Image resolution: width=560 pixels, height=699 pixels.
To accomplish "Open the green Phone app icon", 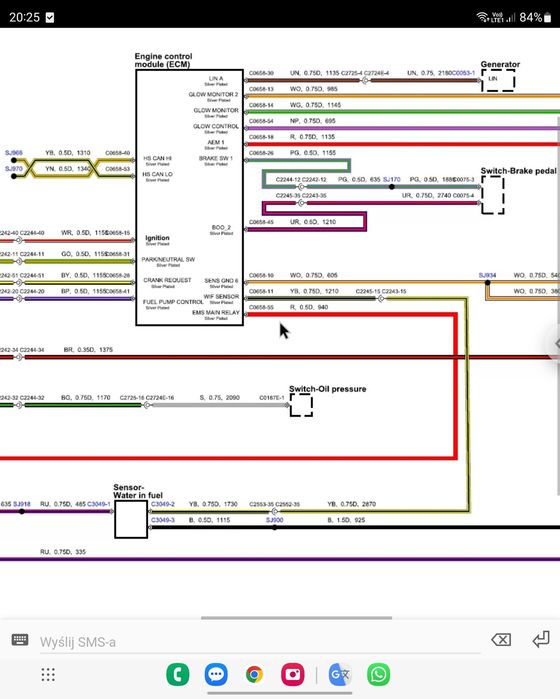I will pos(177,674).
